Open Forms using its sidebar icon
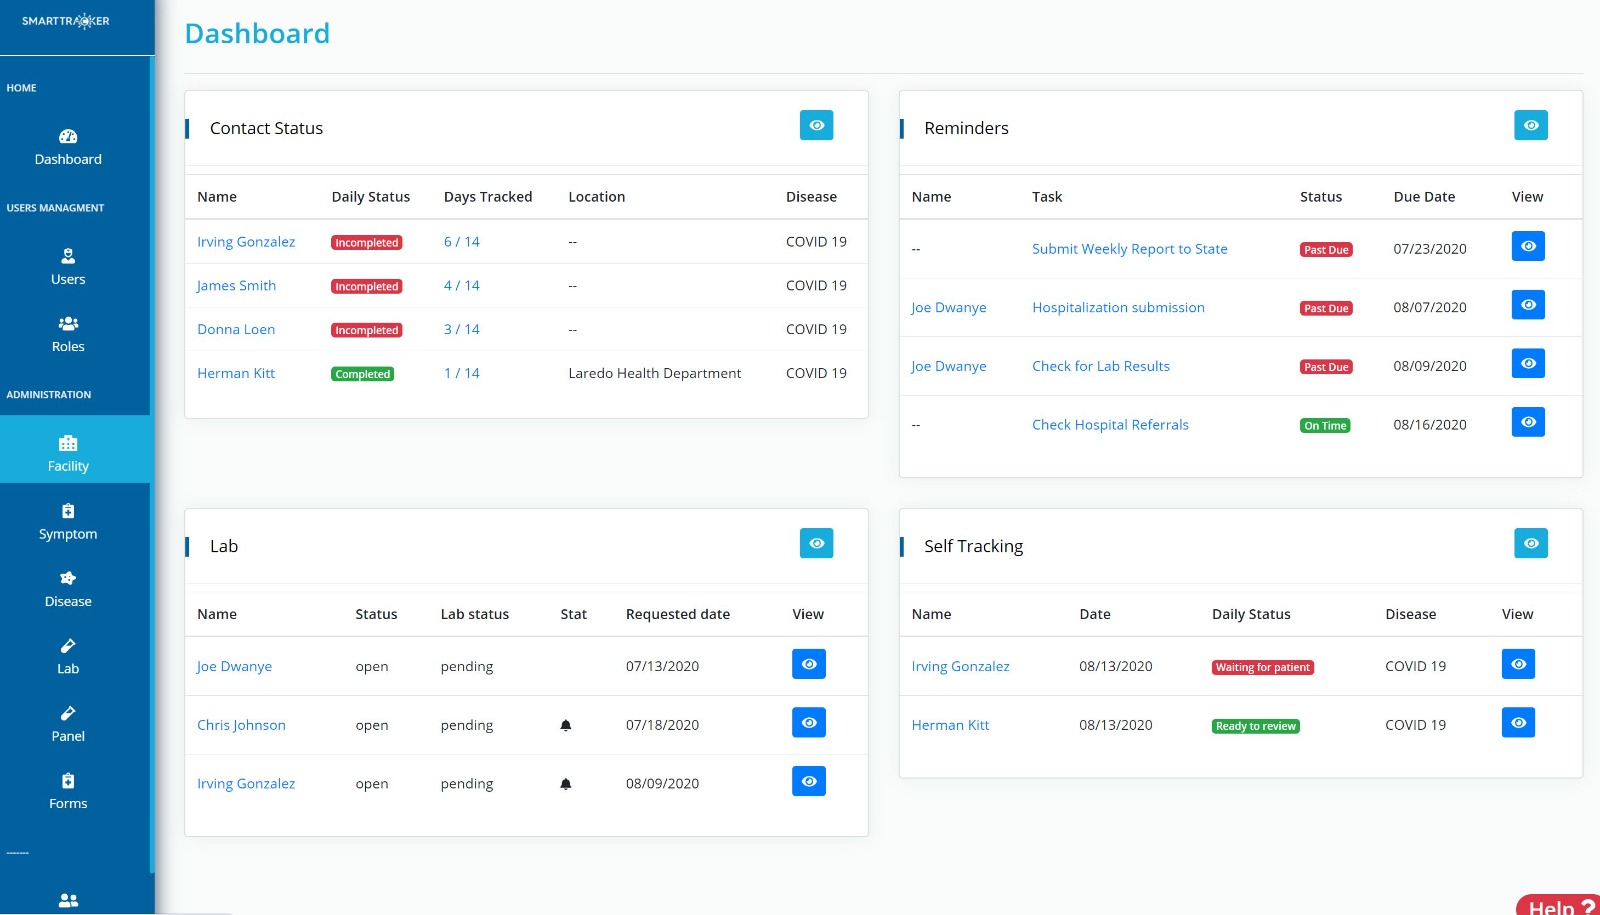This screenshot has height=915, width=1600. click(x=67, y=780)
